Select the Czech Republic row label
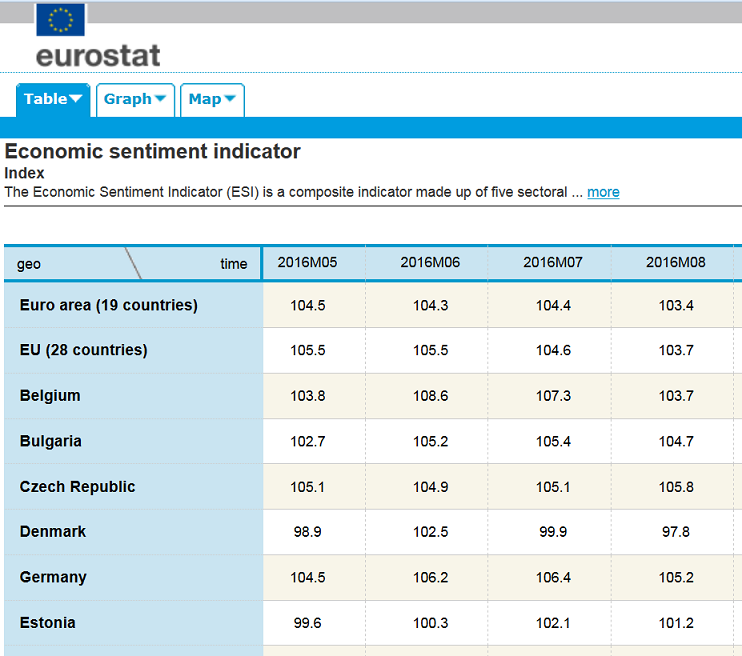The height and width of the screenshot is (656, 742). coord(77,487)
